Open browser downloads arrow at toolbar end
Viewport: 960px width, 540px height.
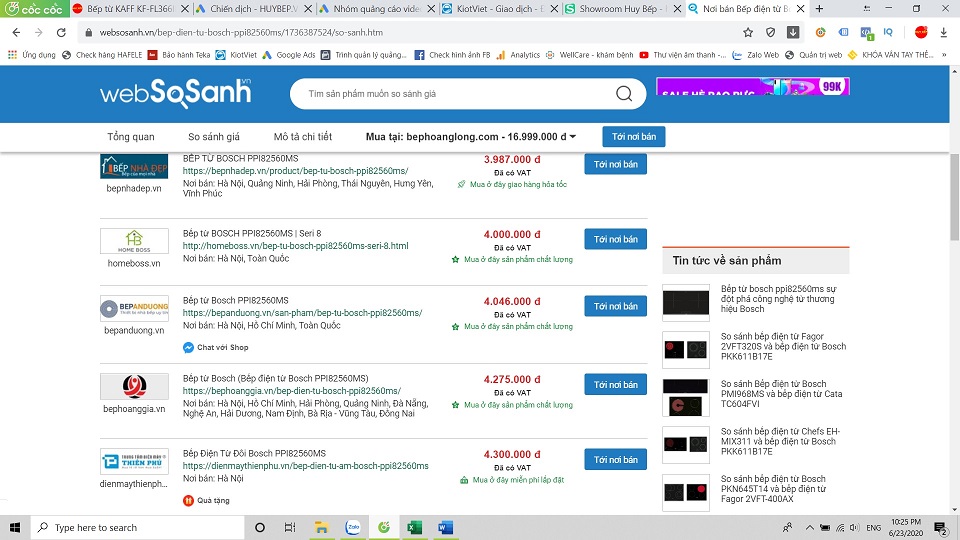coord(943,32)
